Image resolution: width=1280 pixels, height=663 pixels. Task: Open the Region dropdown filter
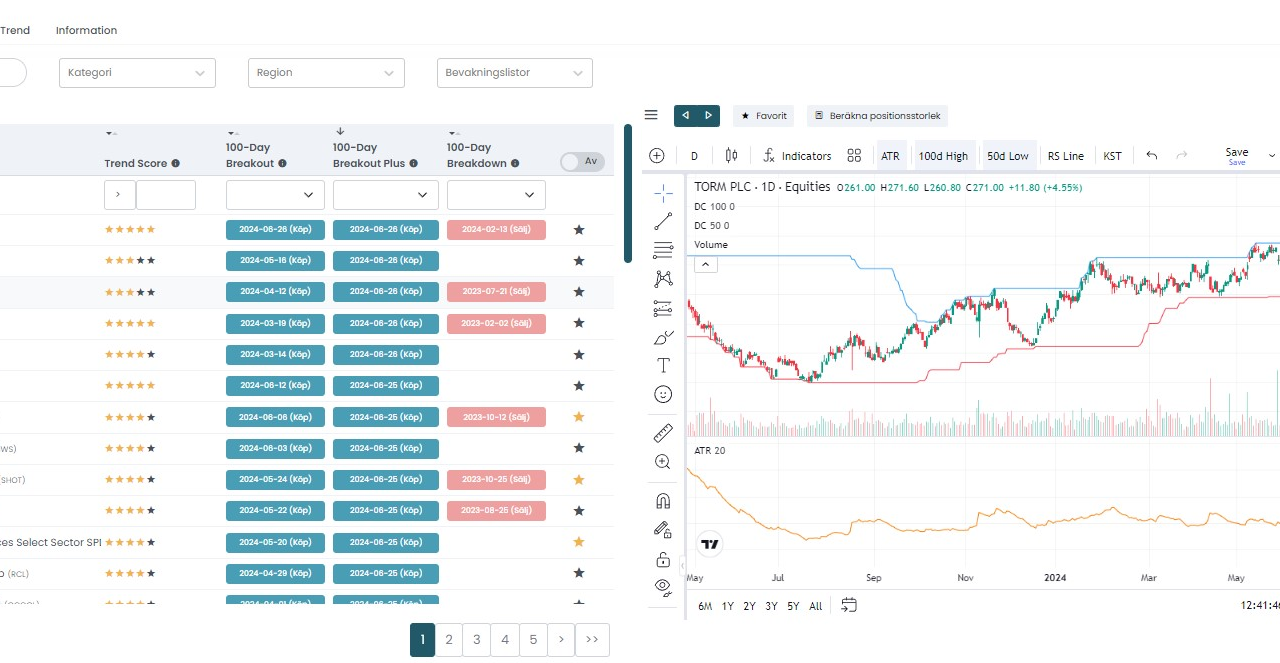(326, 73)
